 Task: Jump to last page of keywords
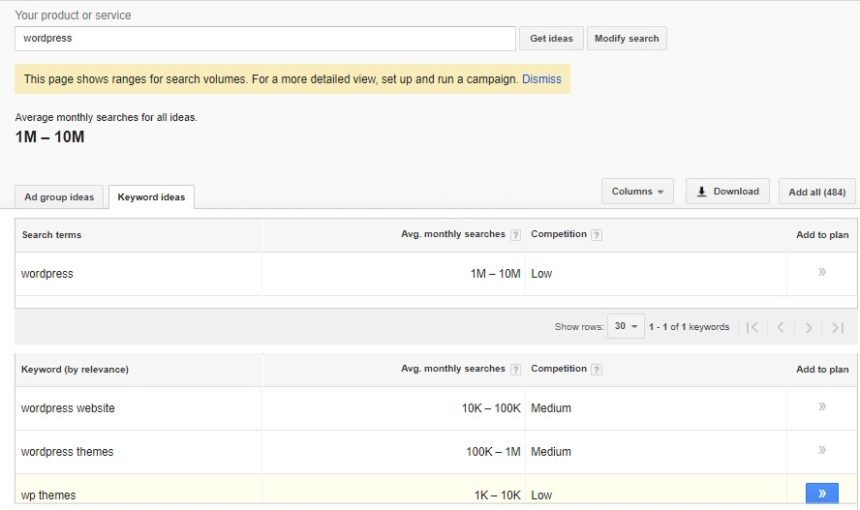click(838, 327)
